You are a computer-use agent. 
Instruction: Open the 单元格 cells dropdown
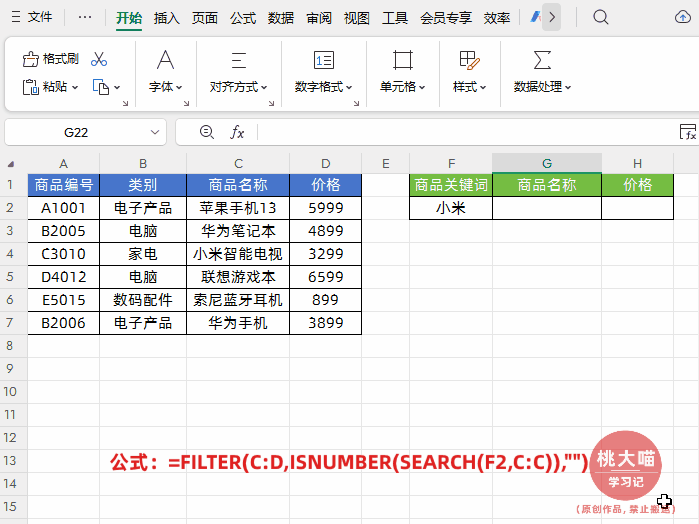pyautogui.click(x=403, y=71)
